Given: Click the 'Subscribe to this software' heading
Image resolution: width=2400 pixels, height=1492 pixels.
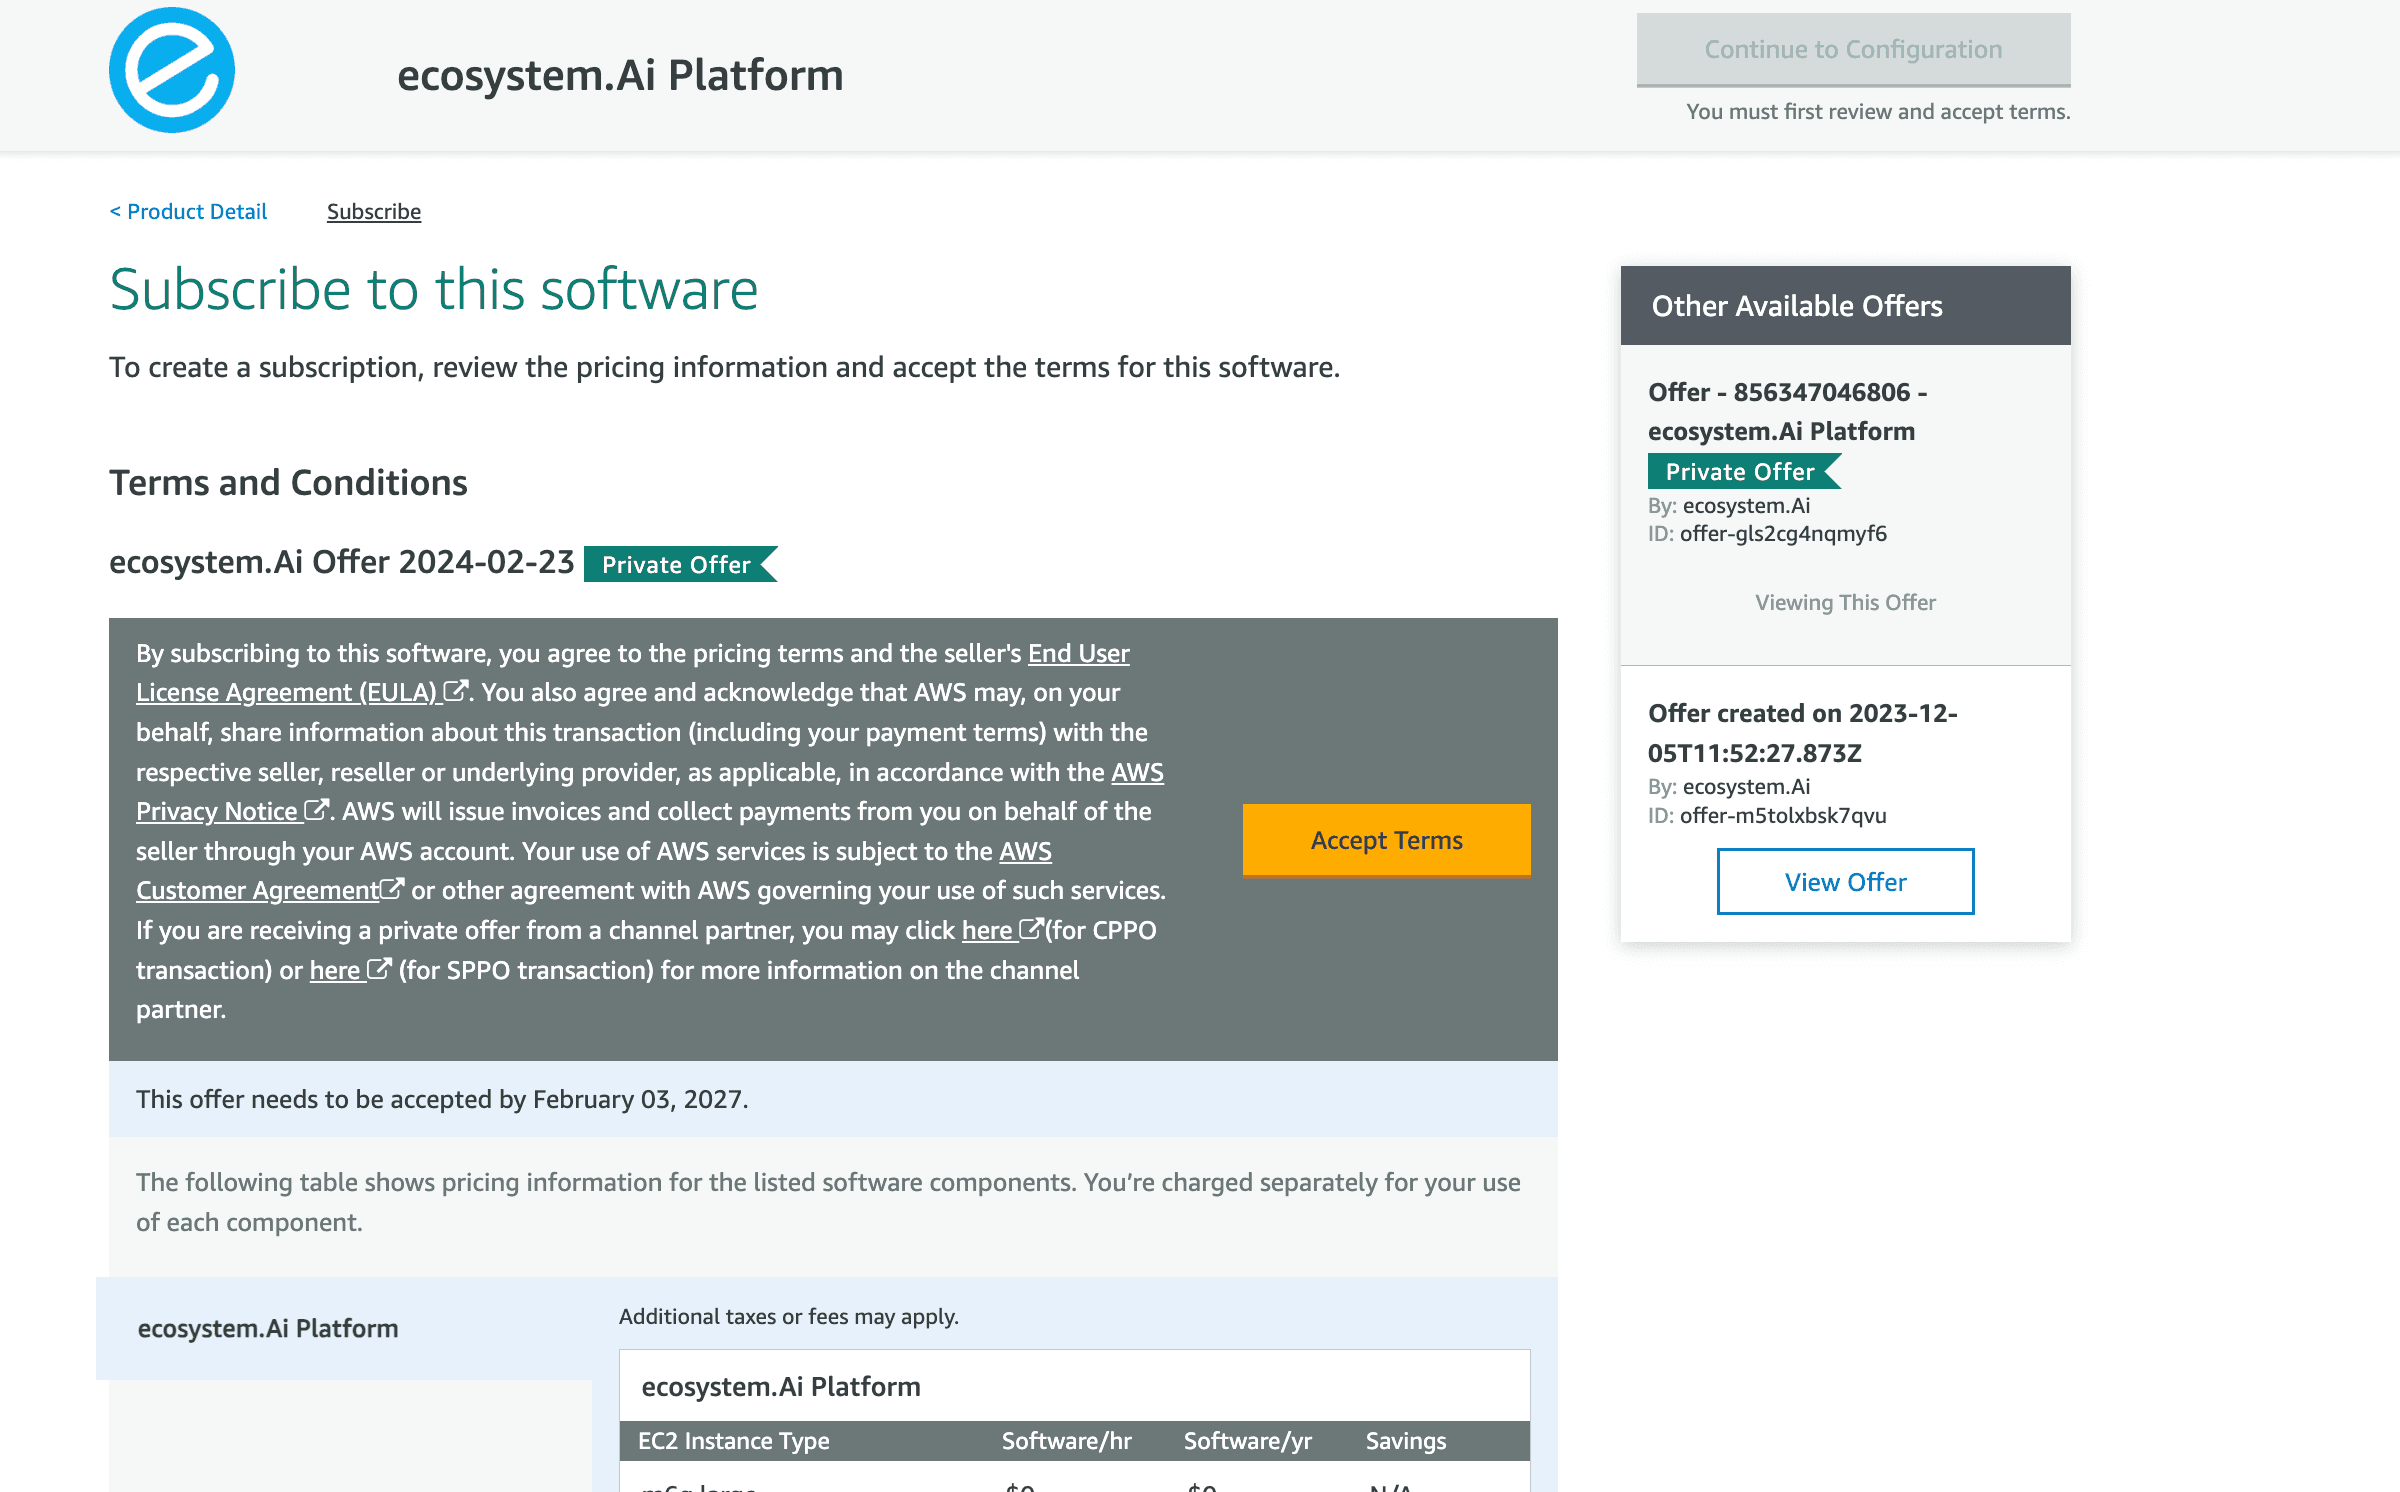Looking at the screenshot, I should click(x=434, y=289).
